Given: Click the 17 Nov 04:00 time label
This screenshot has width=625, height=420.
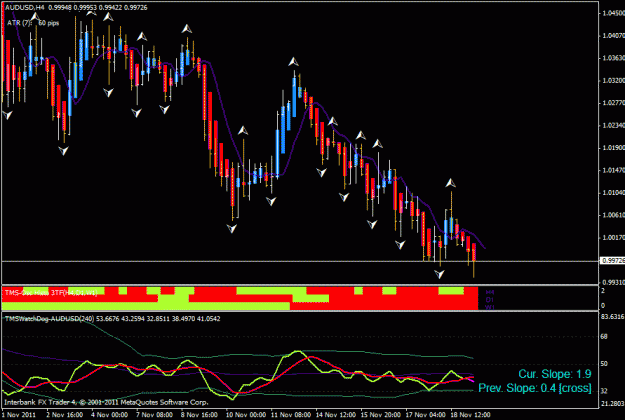Looking at the screenshot, I should 425,415.
